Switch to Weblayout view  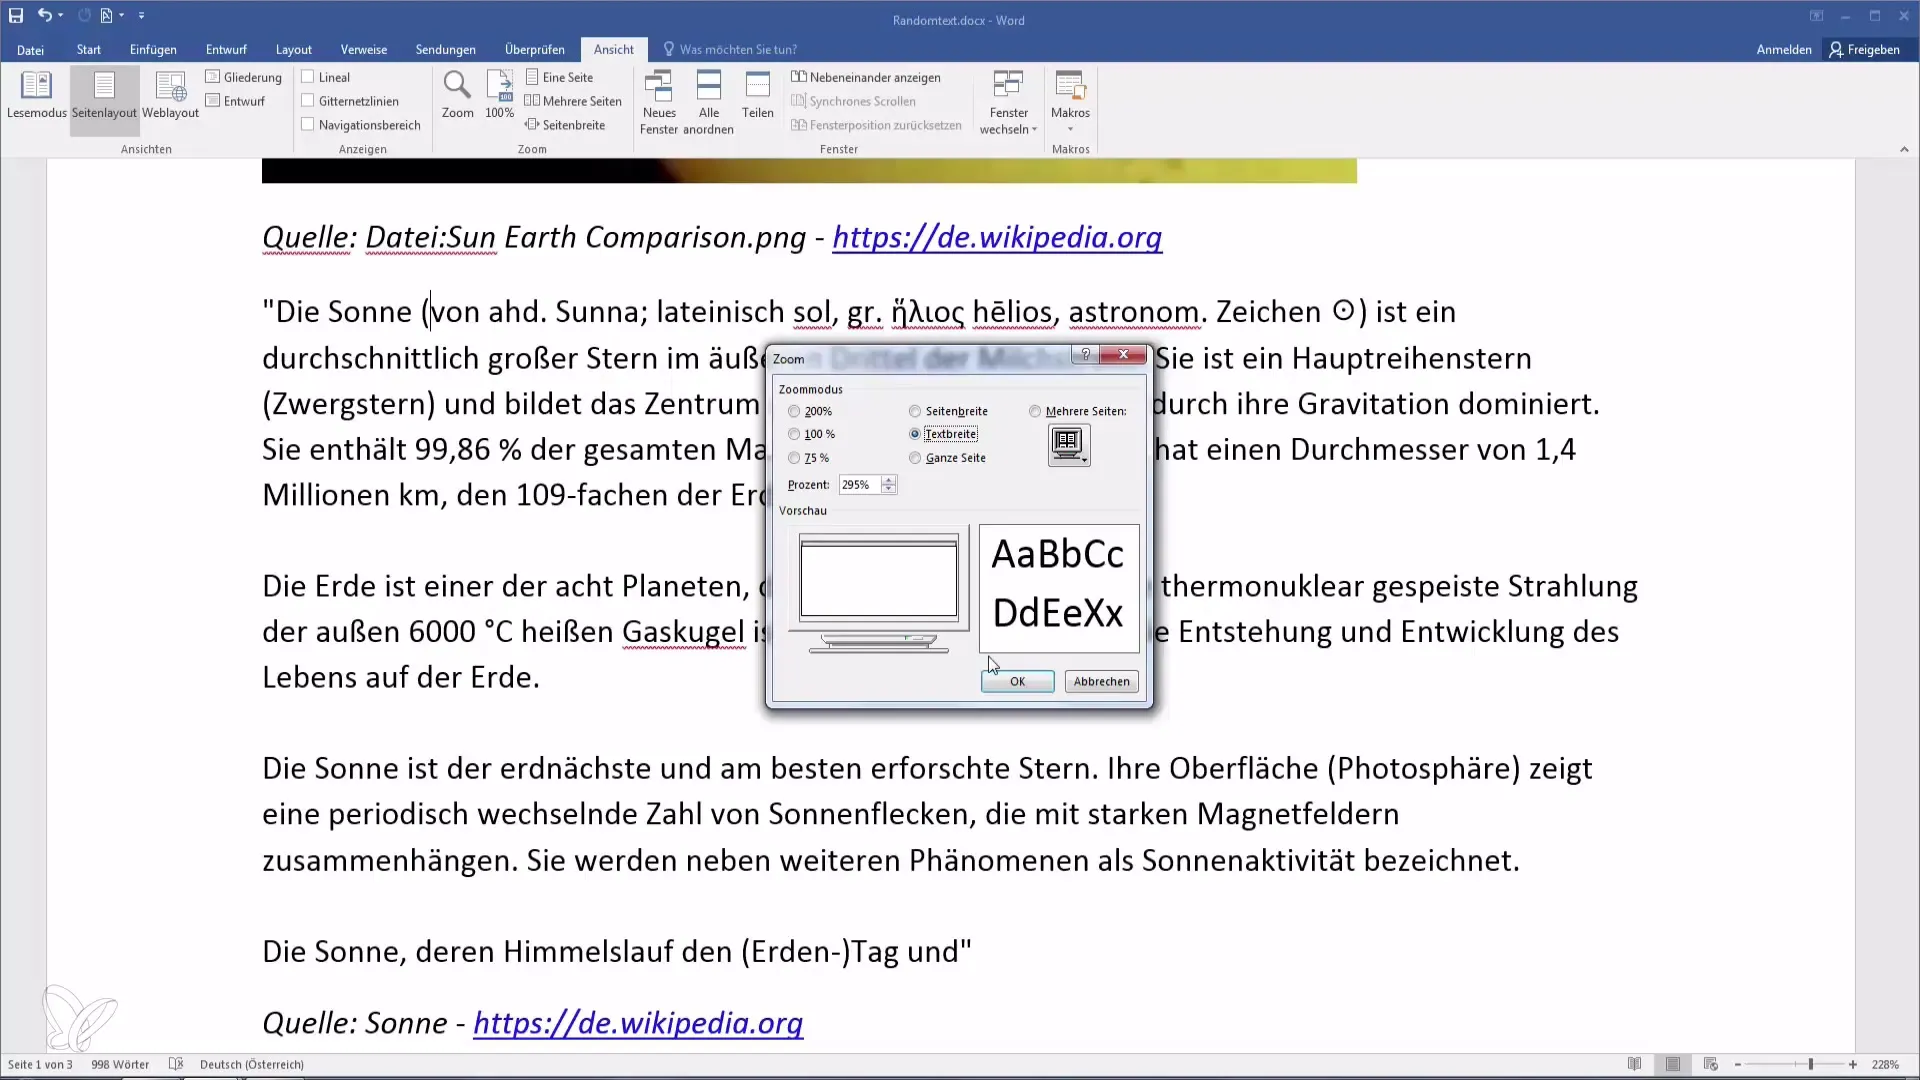(170, 95)
